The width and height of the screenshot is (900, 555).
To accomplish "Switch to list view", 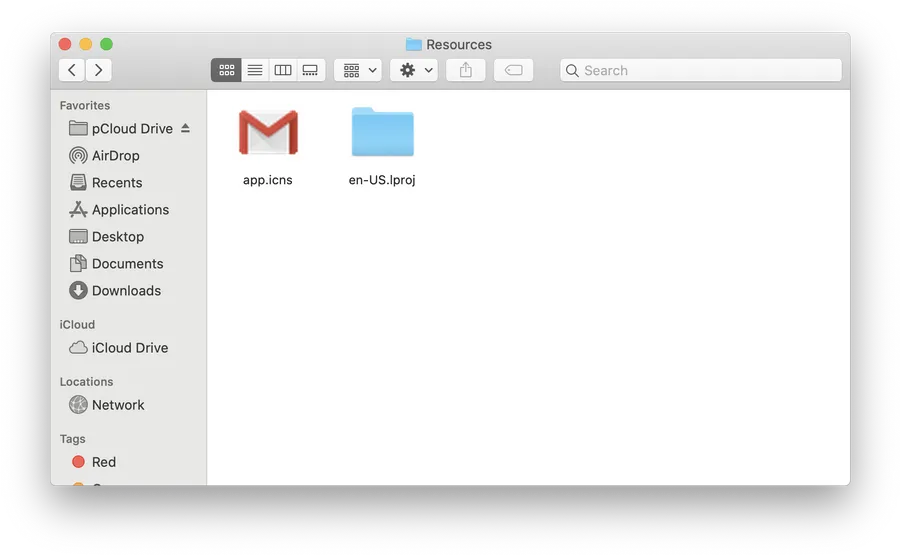I will [255, 70].
